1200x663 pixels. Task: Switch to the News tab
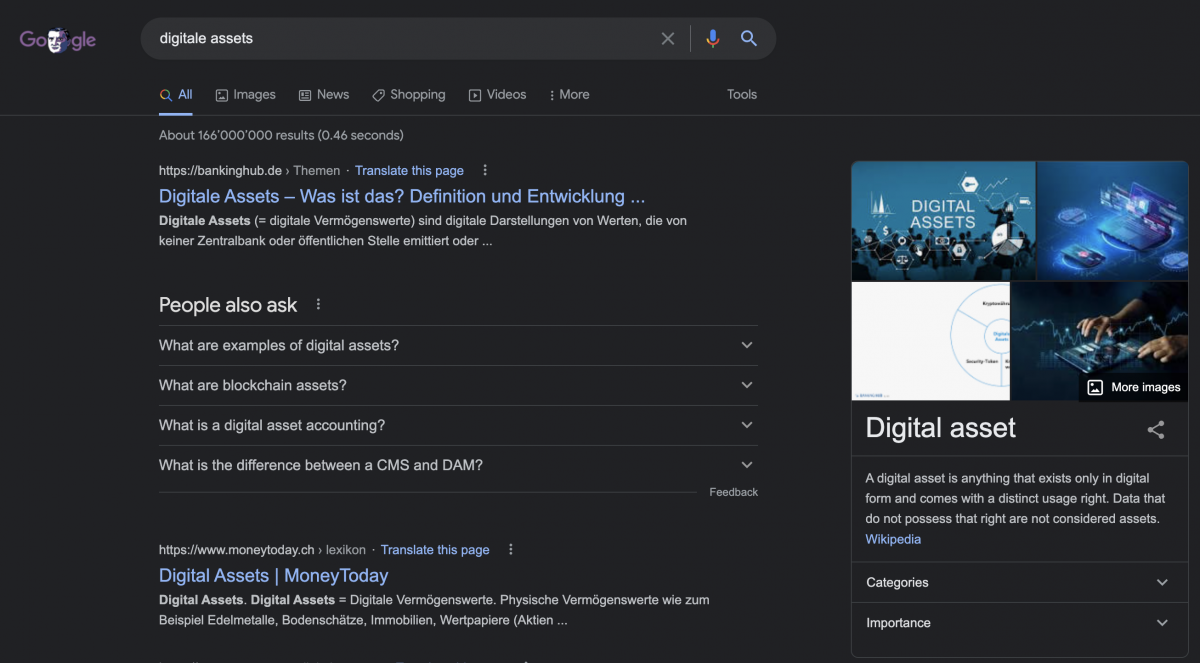[x=324, y=95]
